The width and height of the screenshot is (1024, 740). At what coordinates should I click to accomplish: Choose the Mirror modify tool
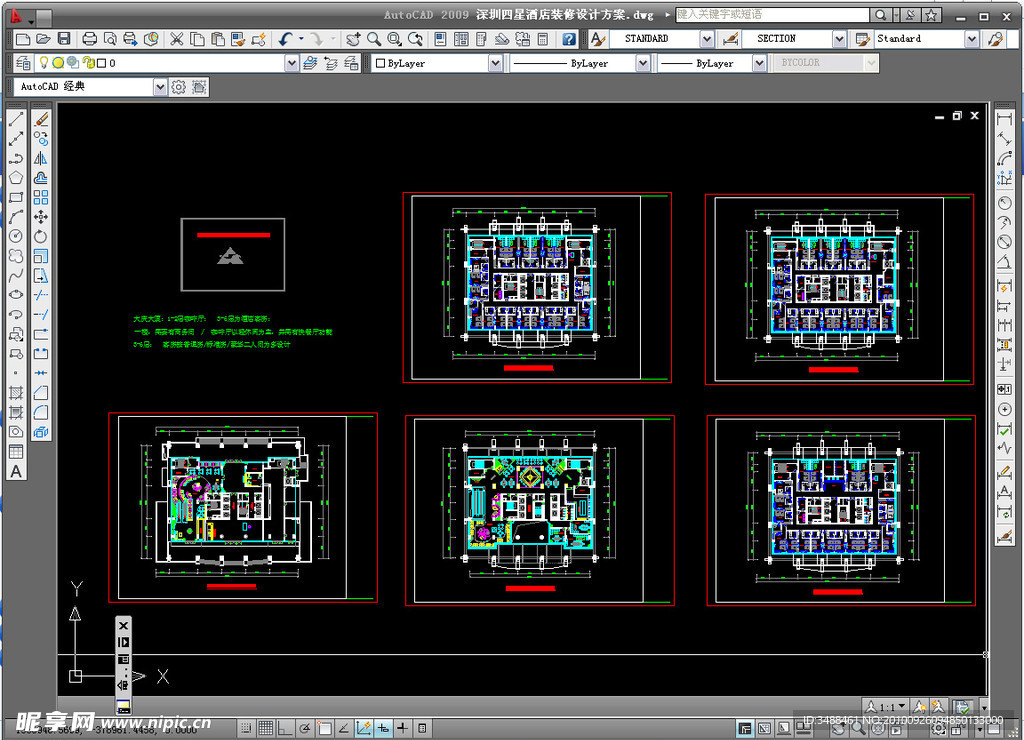(41, 158)
